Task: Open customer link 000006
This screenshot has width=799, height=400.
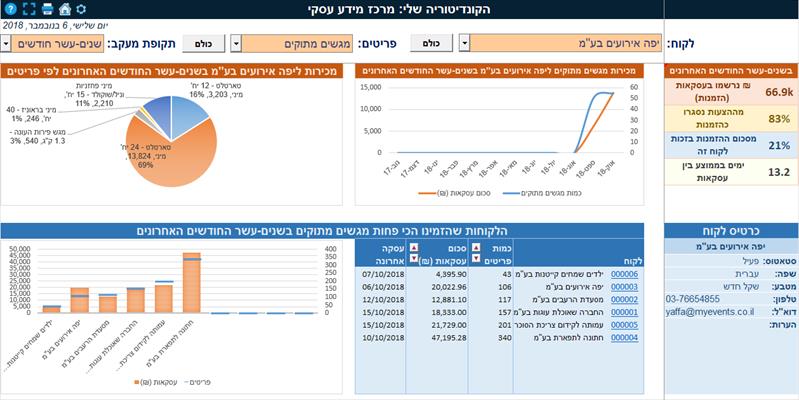Action: [624, 274]
